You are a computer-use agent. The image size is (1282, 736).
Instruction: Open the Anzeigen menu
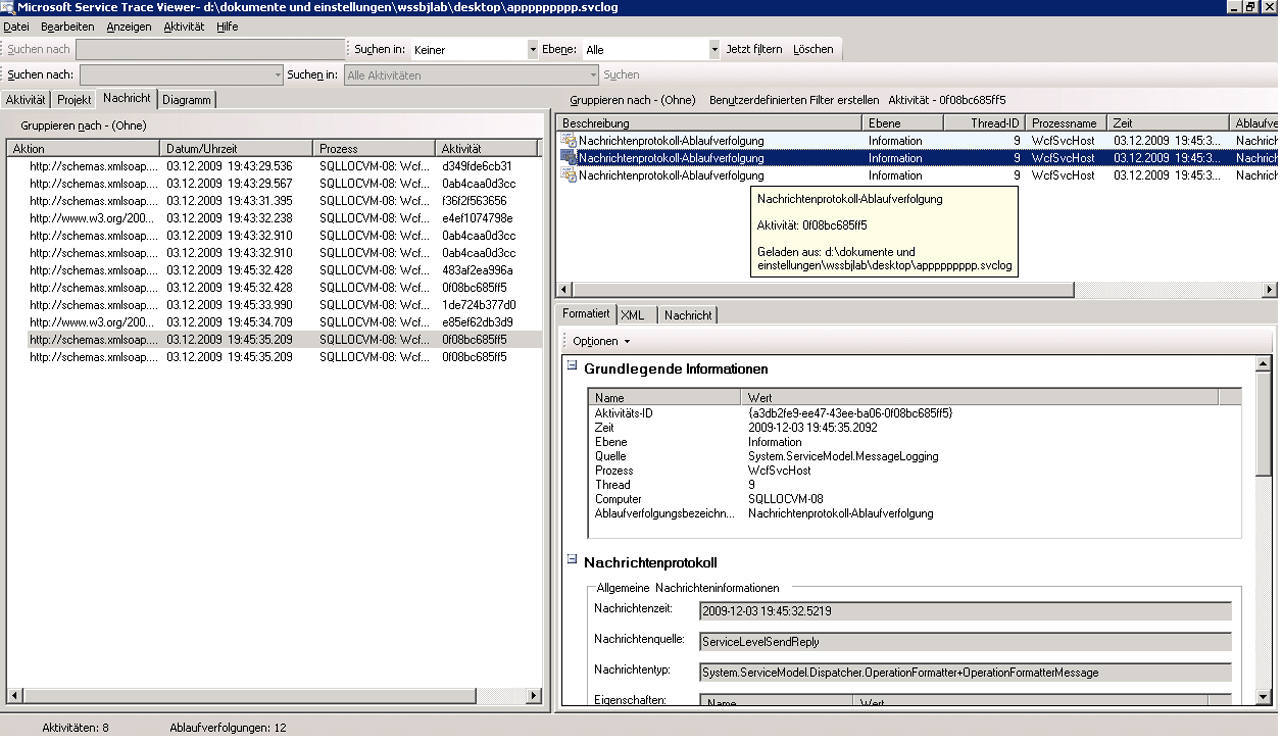pos(129,27)
